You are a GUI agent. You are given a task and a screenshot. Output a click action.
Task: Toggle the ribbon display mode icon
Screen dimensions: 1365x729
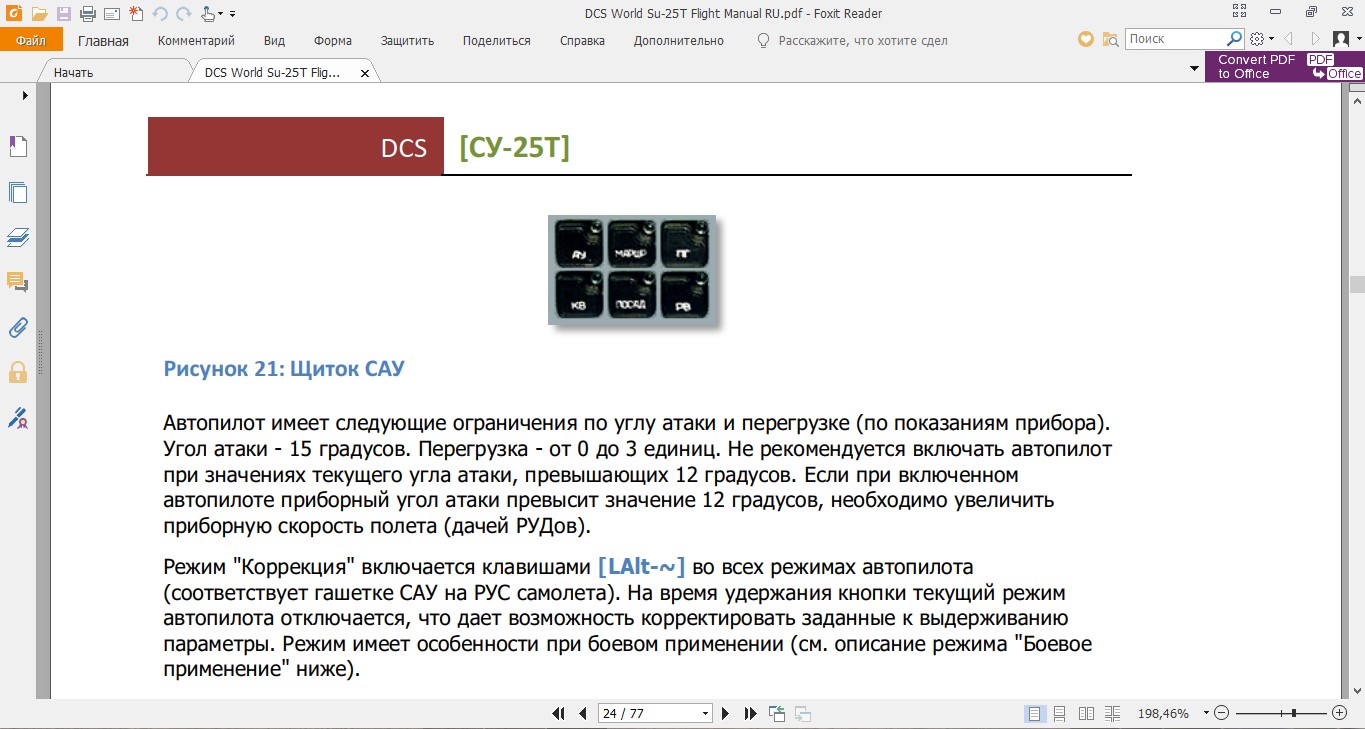point(1240,12)
